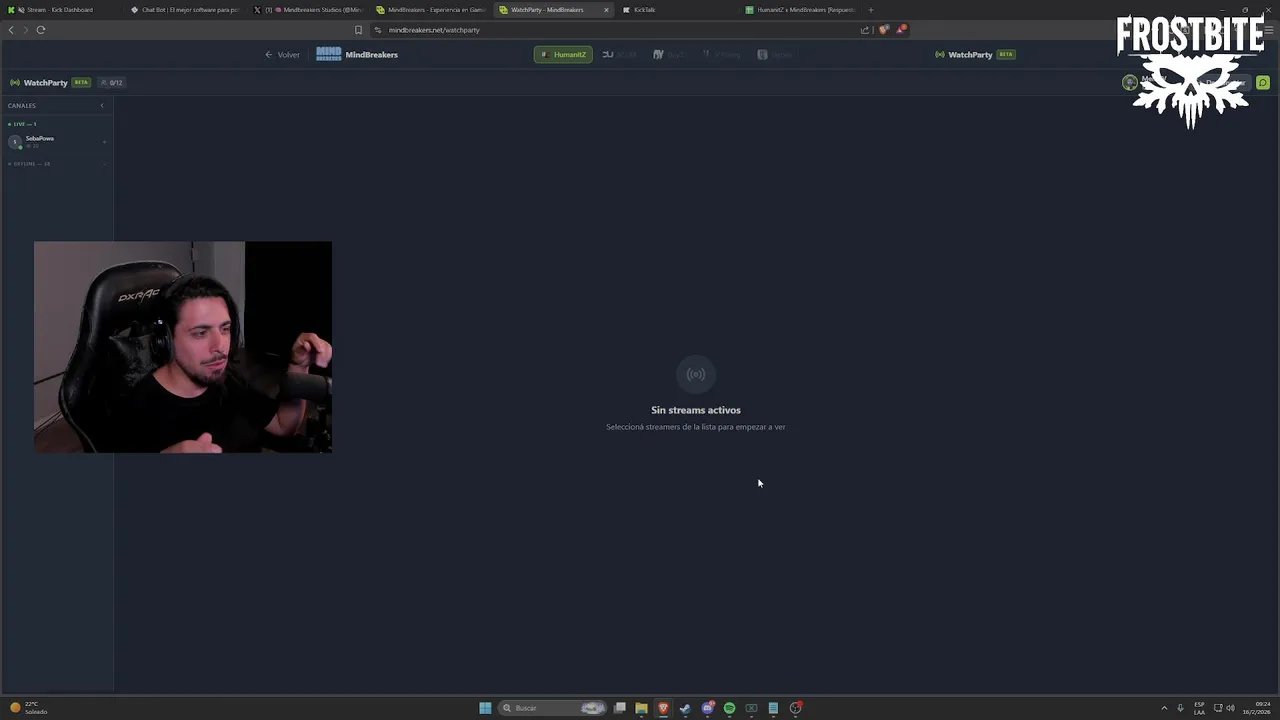Viewport: 1280px width, 720px height.
Task: Click the 0/12 viewers counter badge
Action: [x=111, y=83]
